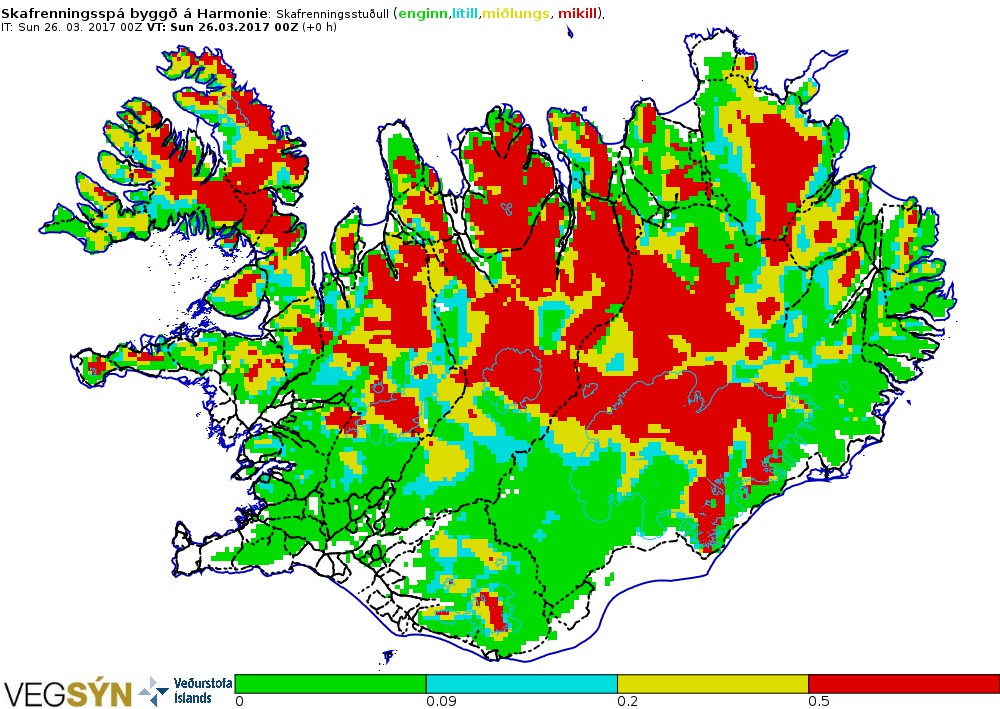Click the 'VT: Sun 26.03.2017 00Z' text
The height and width of the screenshot is (709, 1000).
tap(223, 27)
